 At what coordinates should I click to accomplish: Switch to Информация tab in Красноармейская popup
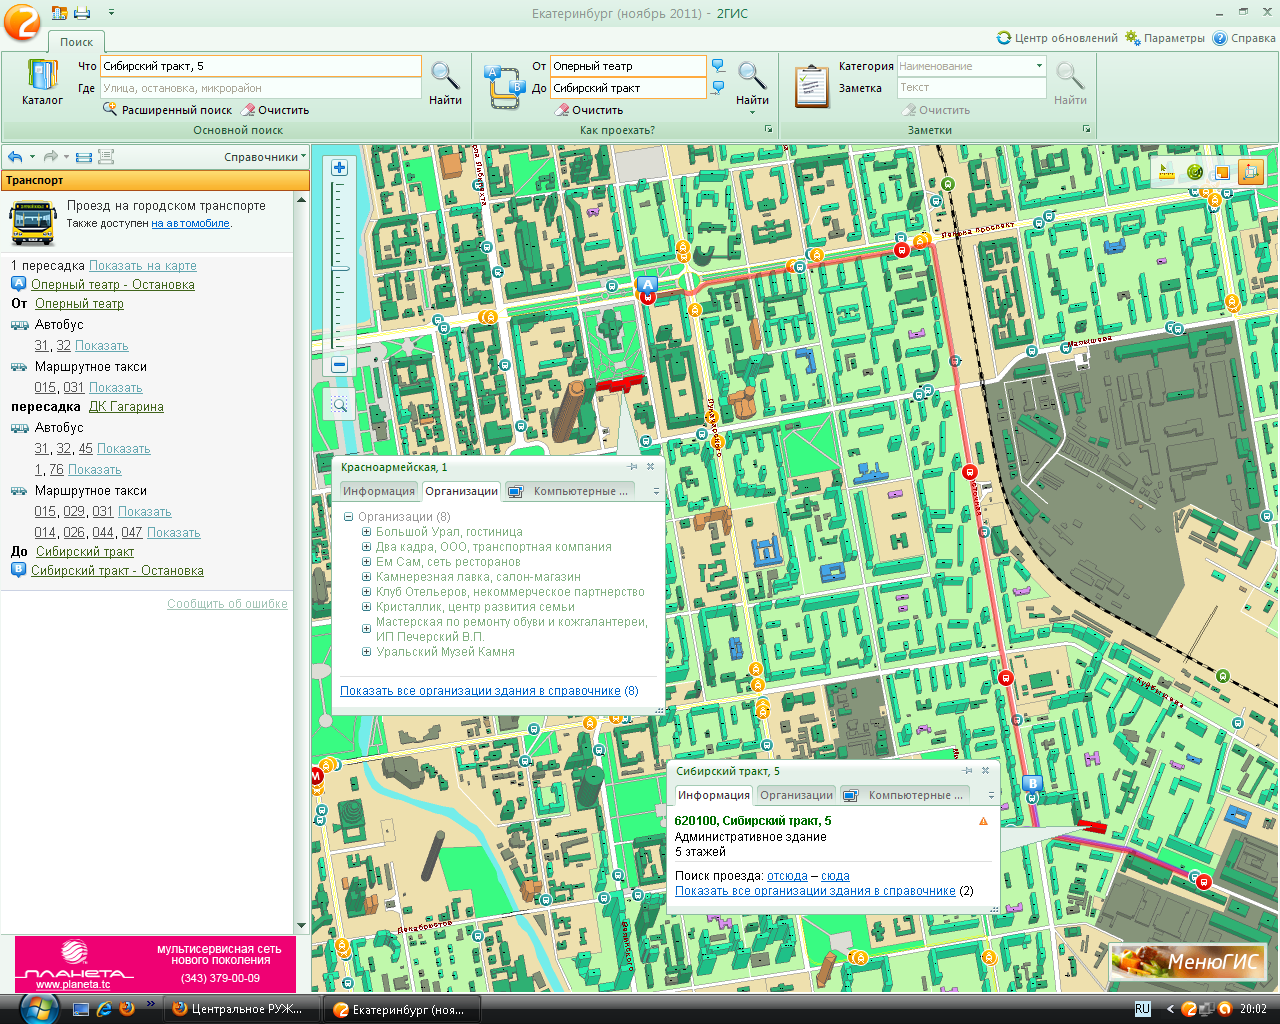(x=378, y=491)
